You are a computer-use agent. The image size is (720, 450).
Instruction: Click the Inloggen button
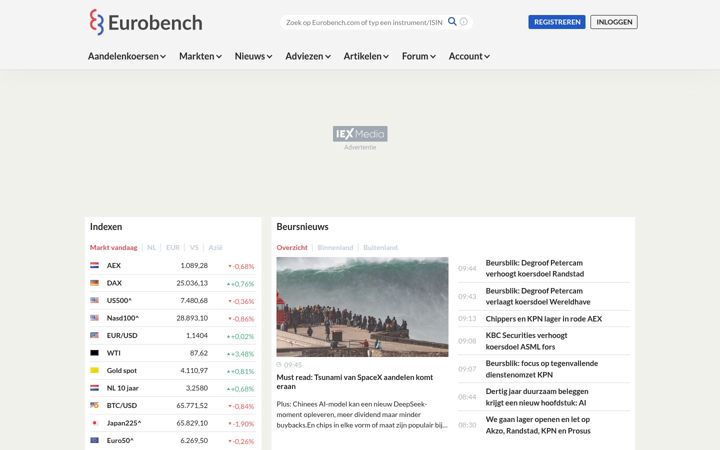point(614,22)
